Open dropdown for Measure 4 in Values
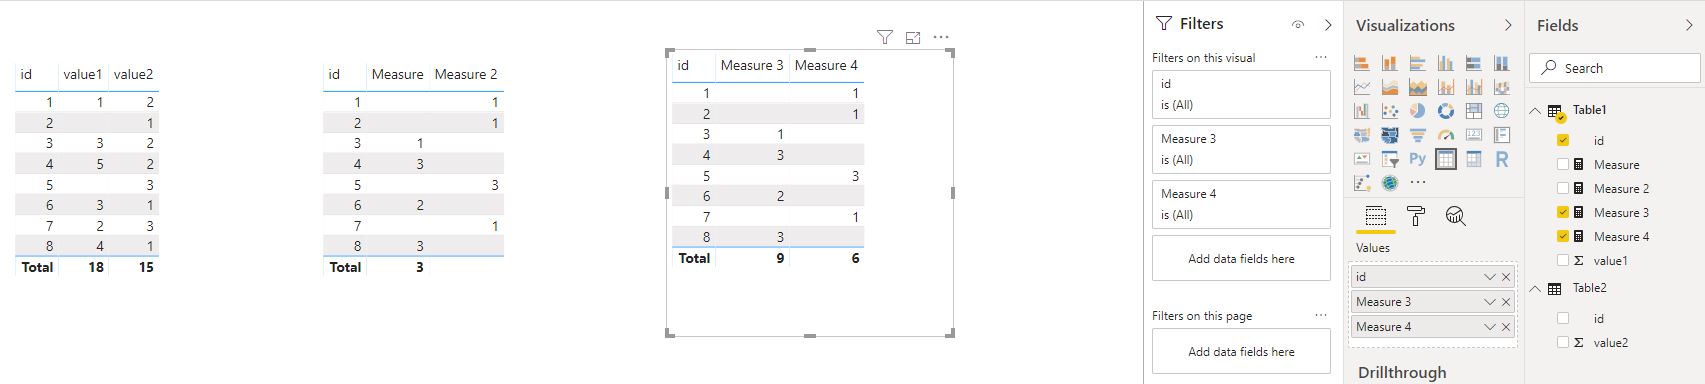Image resolution: width=1705 pixels, height=384 pixels. [x=1490, y=327]
